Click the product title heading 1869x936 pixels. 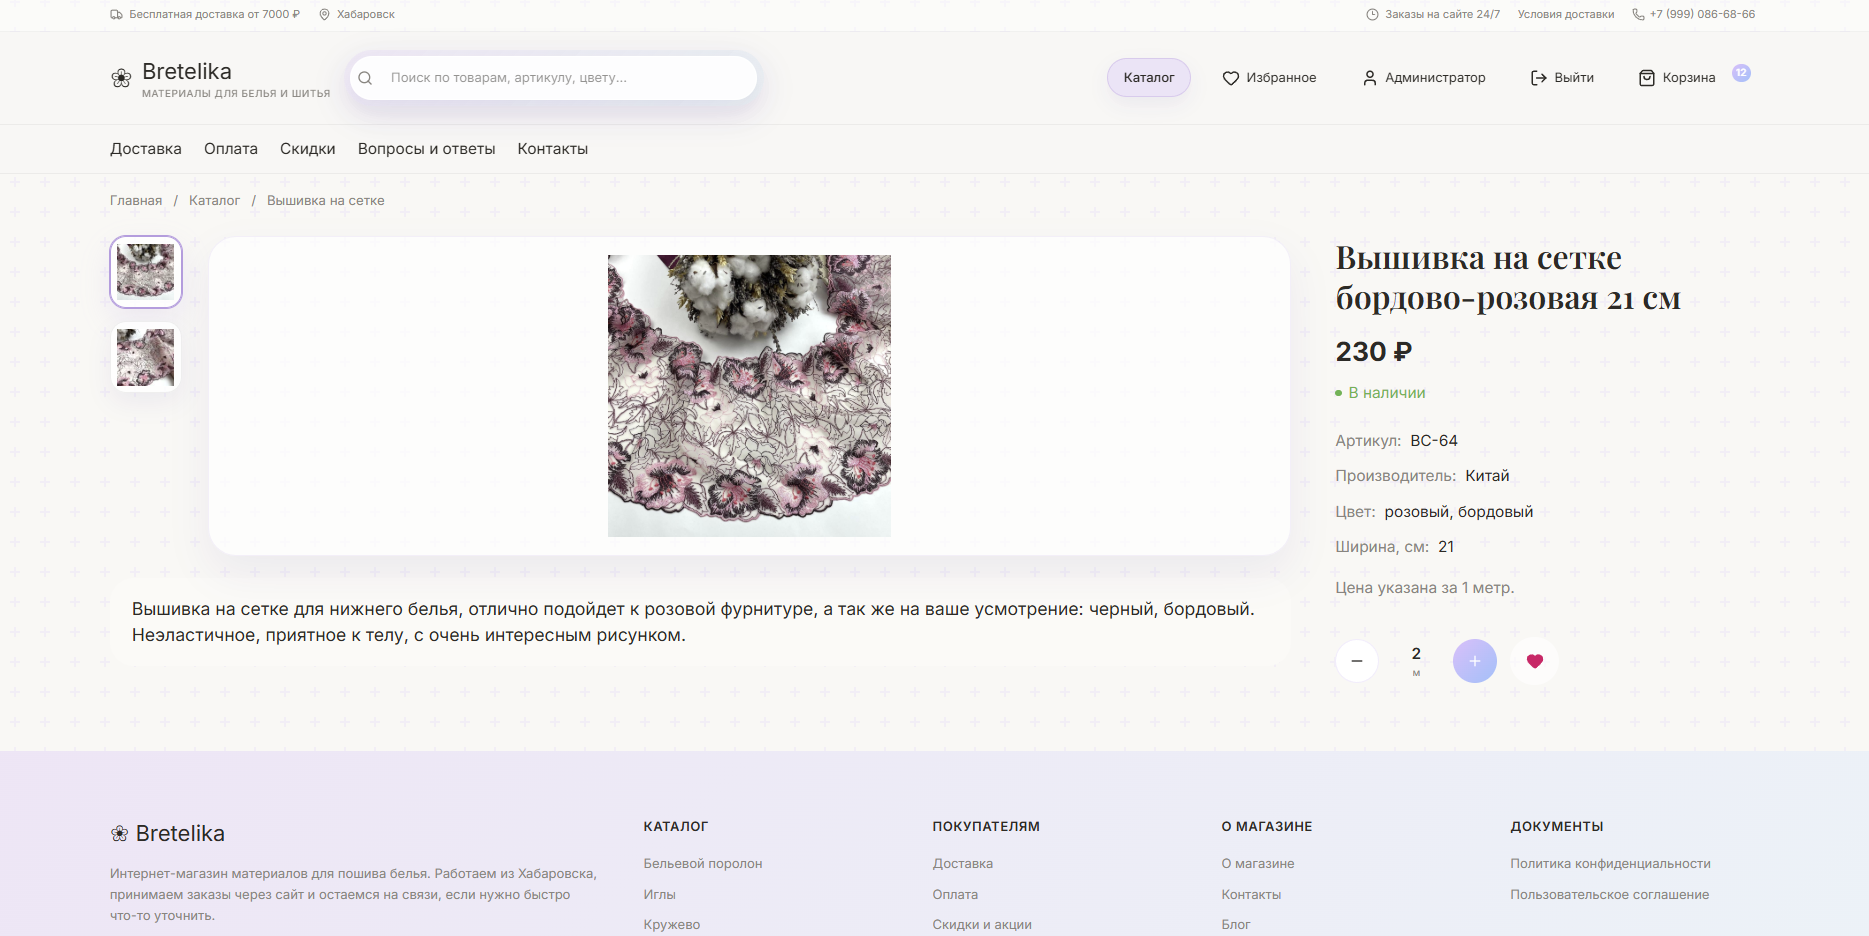pyautogui.click(x=1508, y=278)
